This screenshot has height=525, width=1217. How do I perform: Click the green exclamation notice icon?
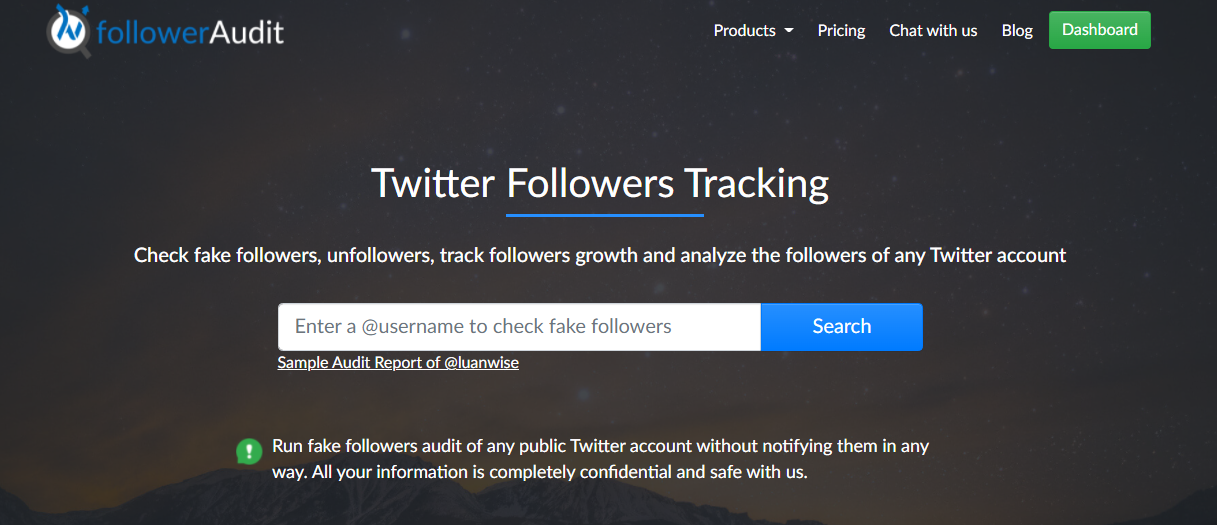pos(248,451)
